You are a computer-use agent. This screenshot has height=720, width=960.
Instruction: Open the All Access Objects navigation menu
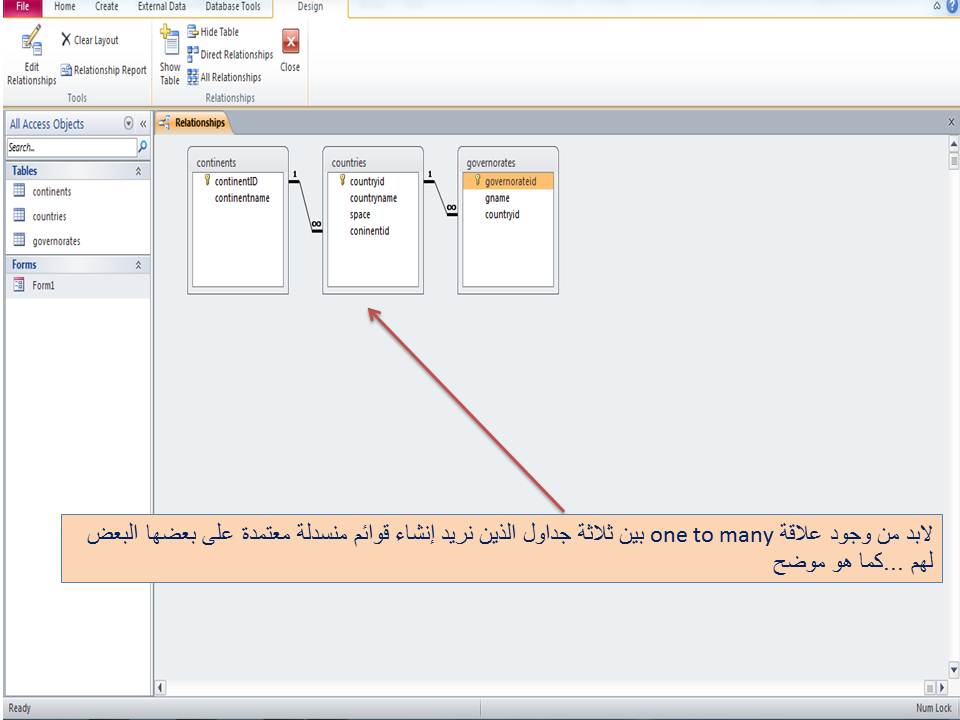click(129, 123)
